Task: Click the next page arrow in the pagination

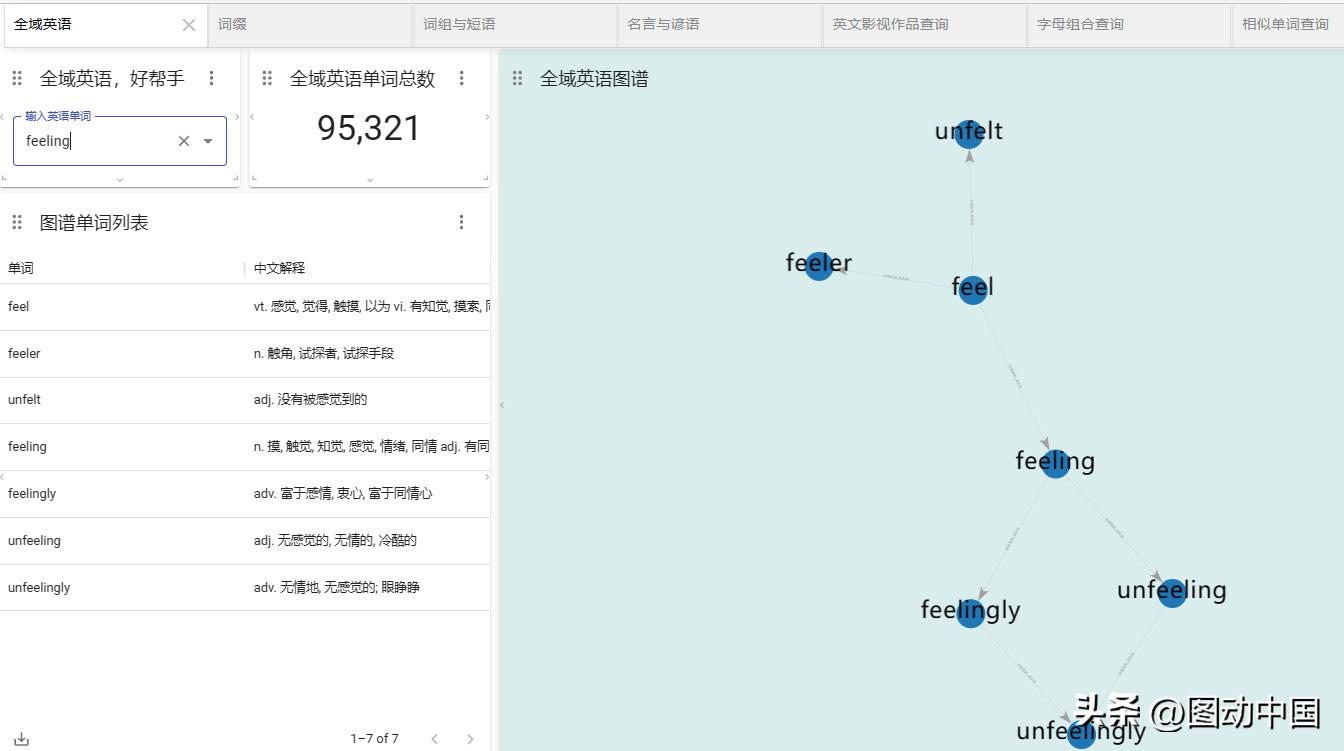Action: [x=469, y=738]
